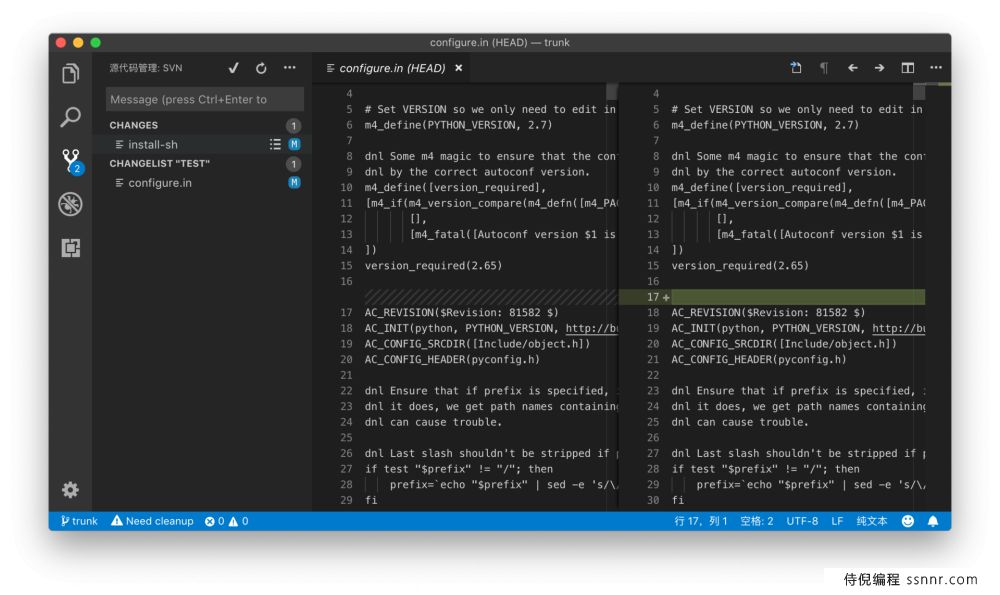Change the indentation spaces setting
The height and width of the screenshot is (595, 1000).
pos(756,521)
